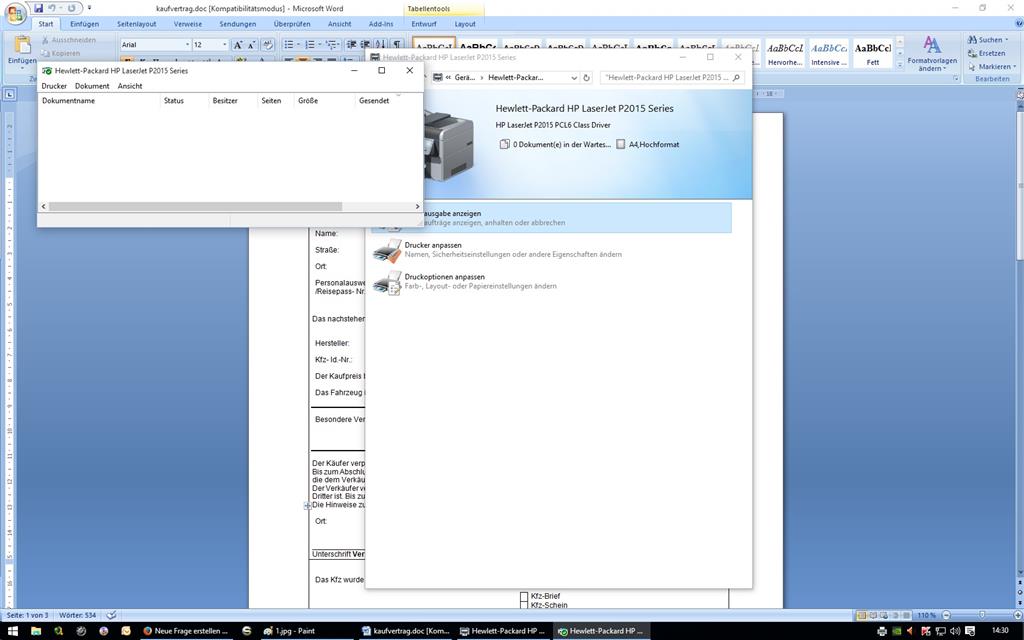Open the Überprüfen ribbon tab

click(x=292, y=24)
